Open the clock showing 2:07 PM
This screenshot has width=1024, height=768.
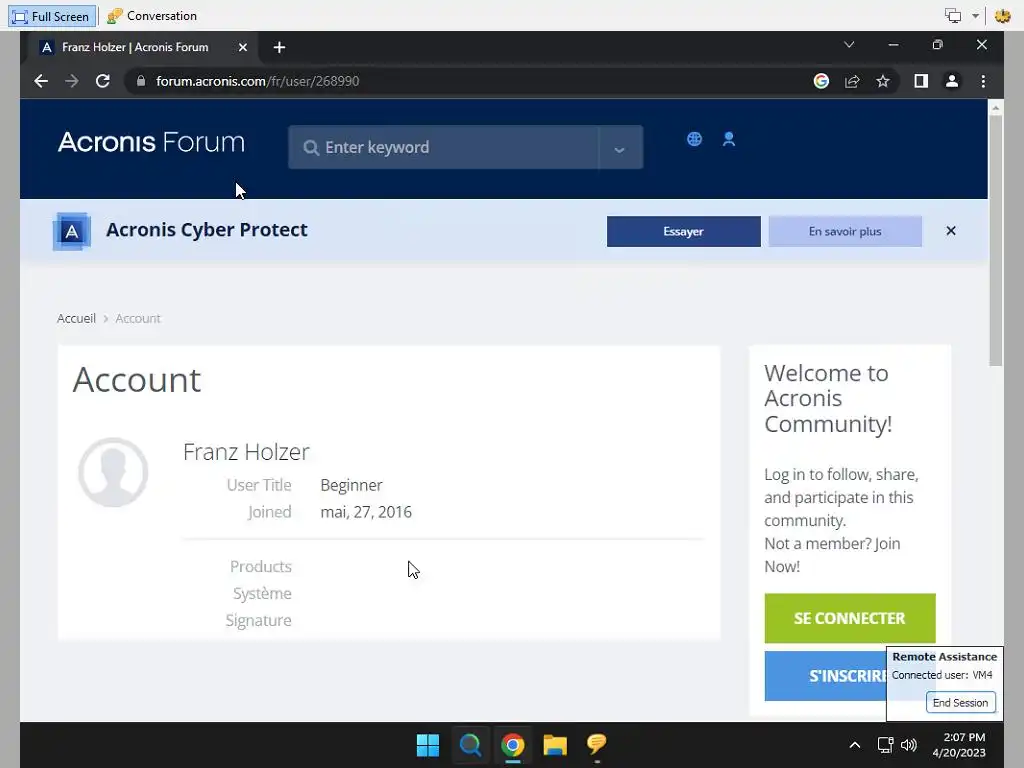[959, 744]
